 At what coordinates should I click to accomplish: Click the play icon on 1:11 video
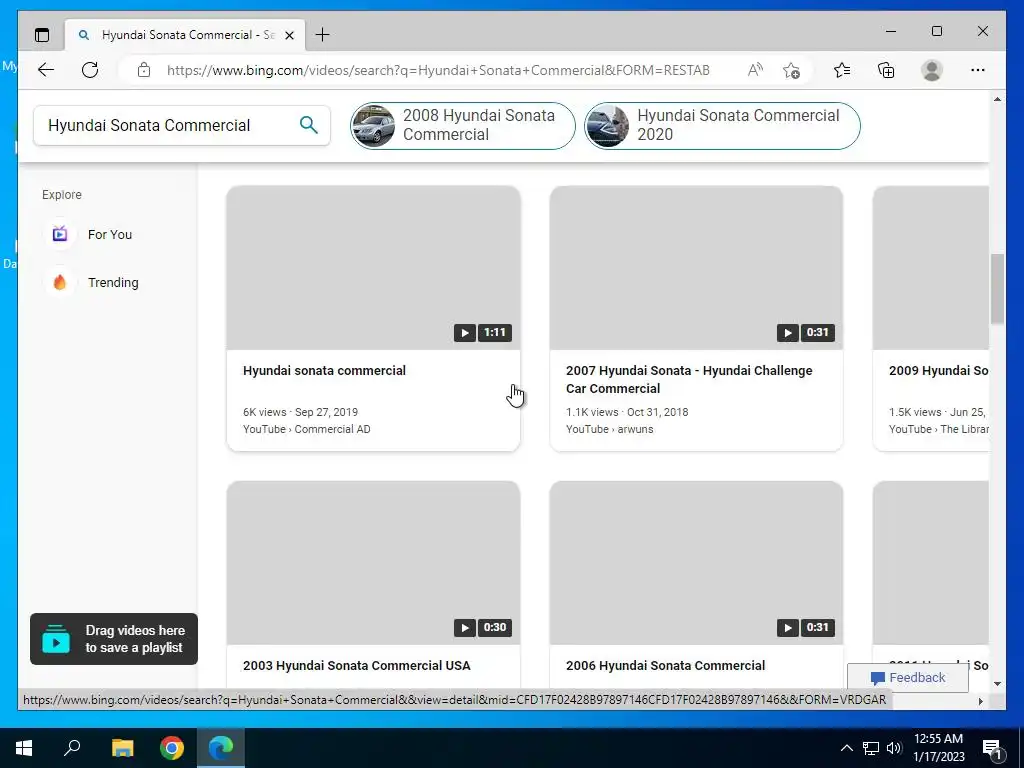(x=464, y=332)
